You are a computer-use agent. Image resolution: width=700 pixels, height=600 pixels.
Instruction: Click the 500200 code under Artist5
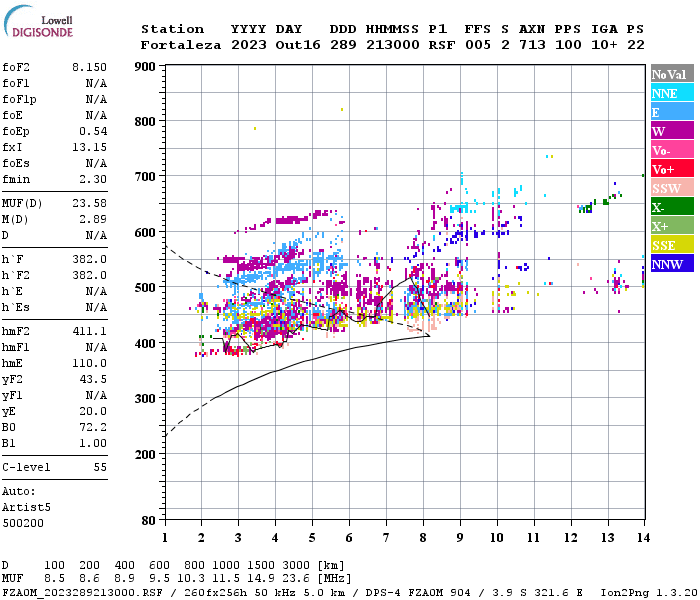tap(23, 523)
